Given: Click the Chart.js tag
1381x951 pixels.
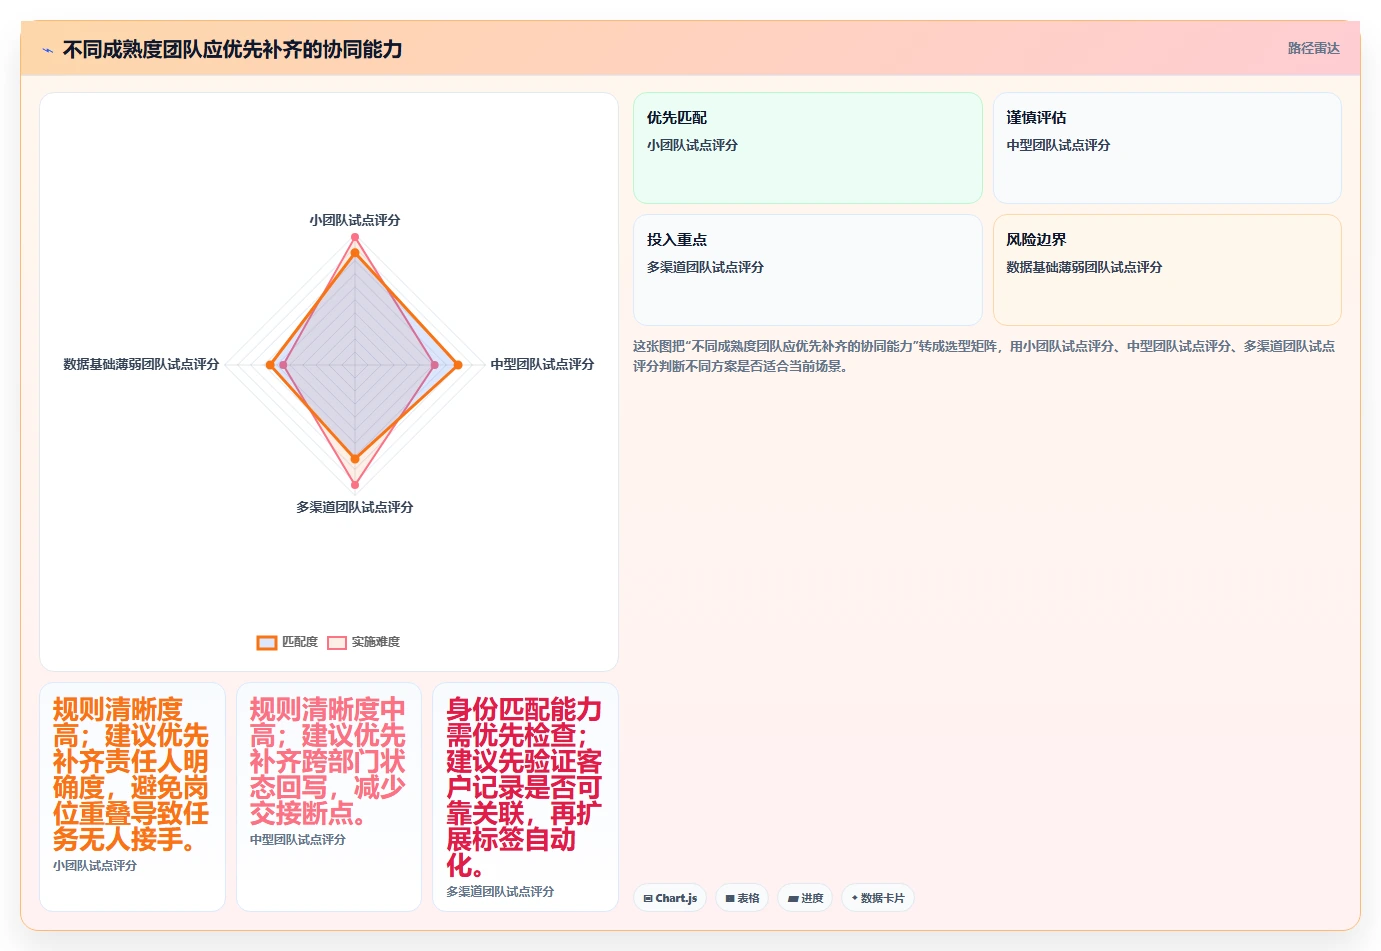Looking at the screenshot, I should [670, 898].
